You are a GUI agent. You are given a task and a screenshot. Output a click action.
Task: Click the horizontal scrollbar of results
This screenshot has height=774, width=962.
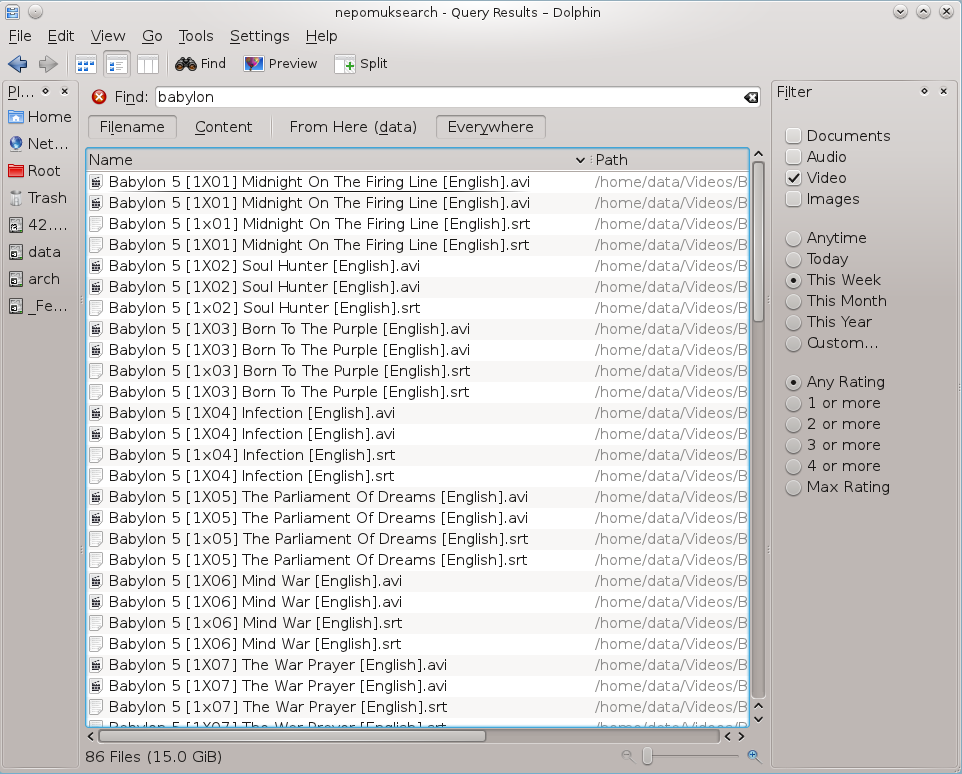pyautogui.click(x=292, y=736)
